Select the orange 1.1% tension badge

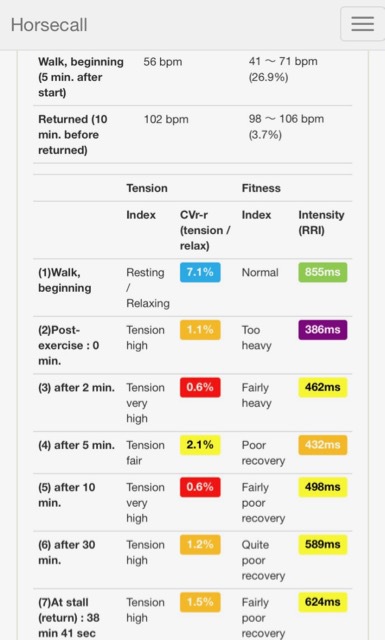pyautogui.click(x=200, y=330)
